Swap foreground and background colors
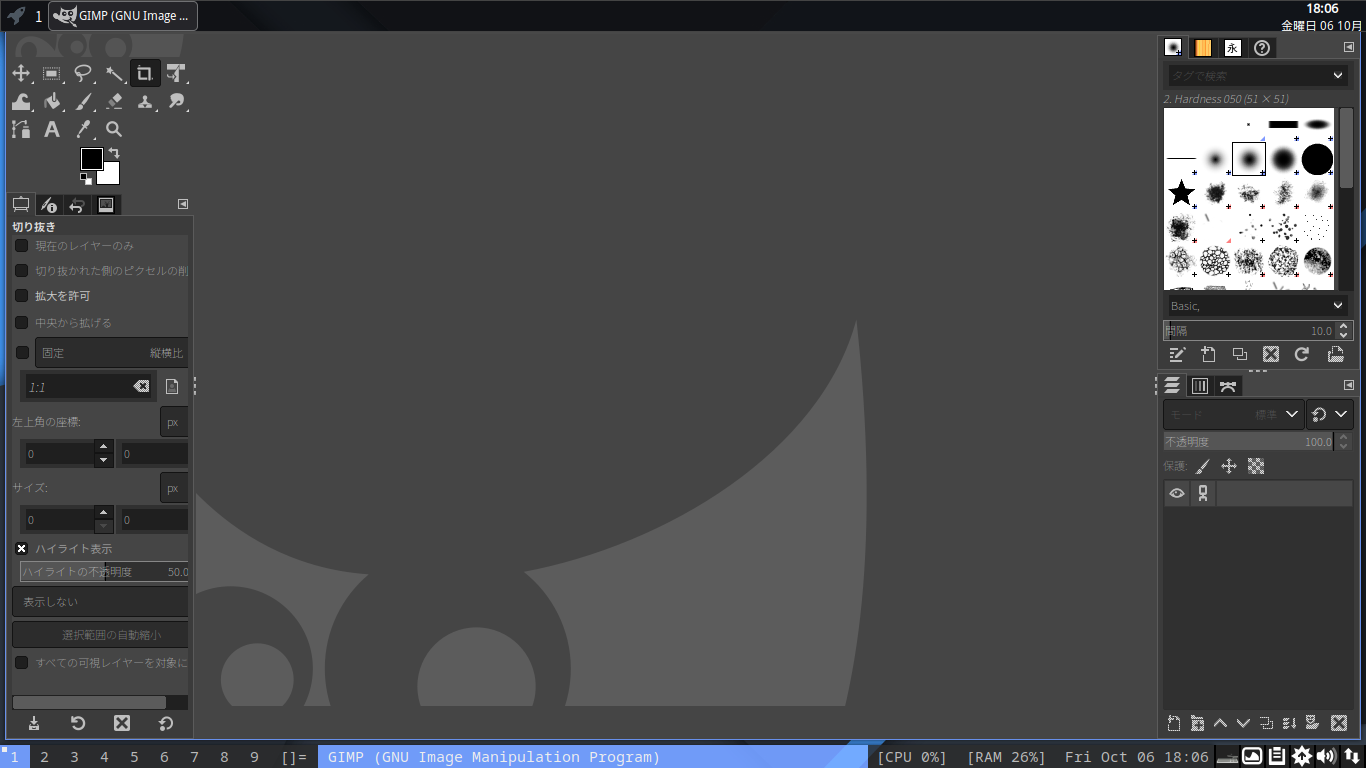The height and width of the screenshot is (768, 1366). [114, 153]
